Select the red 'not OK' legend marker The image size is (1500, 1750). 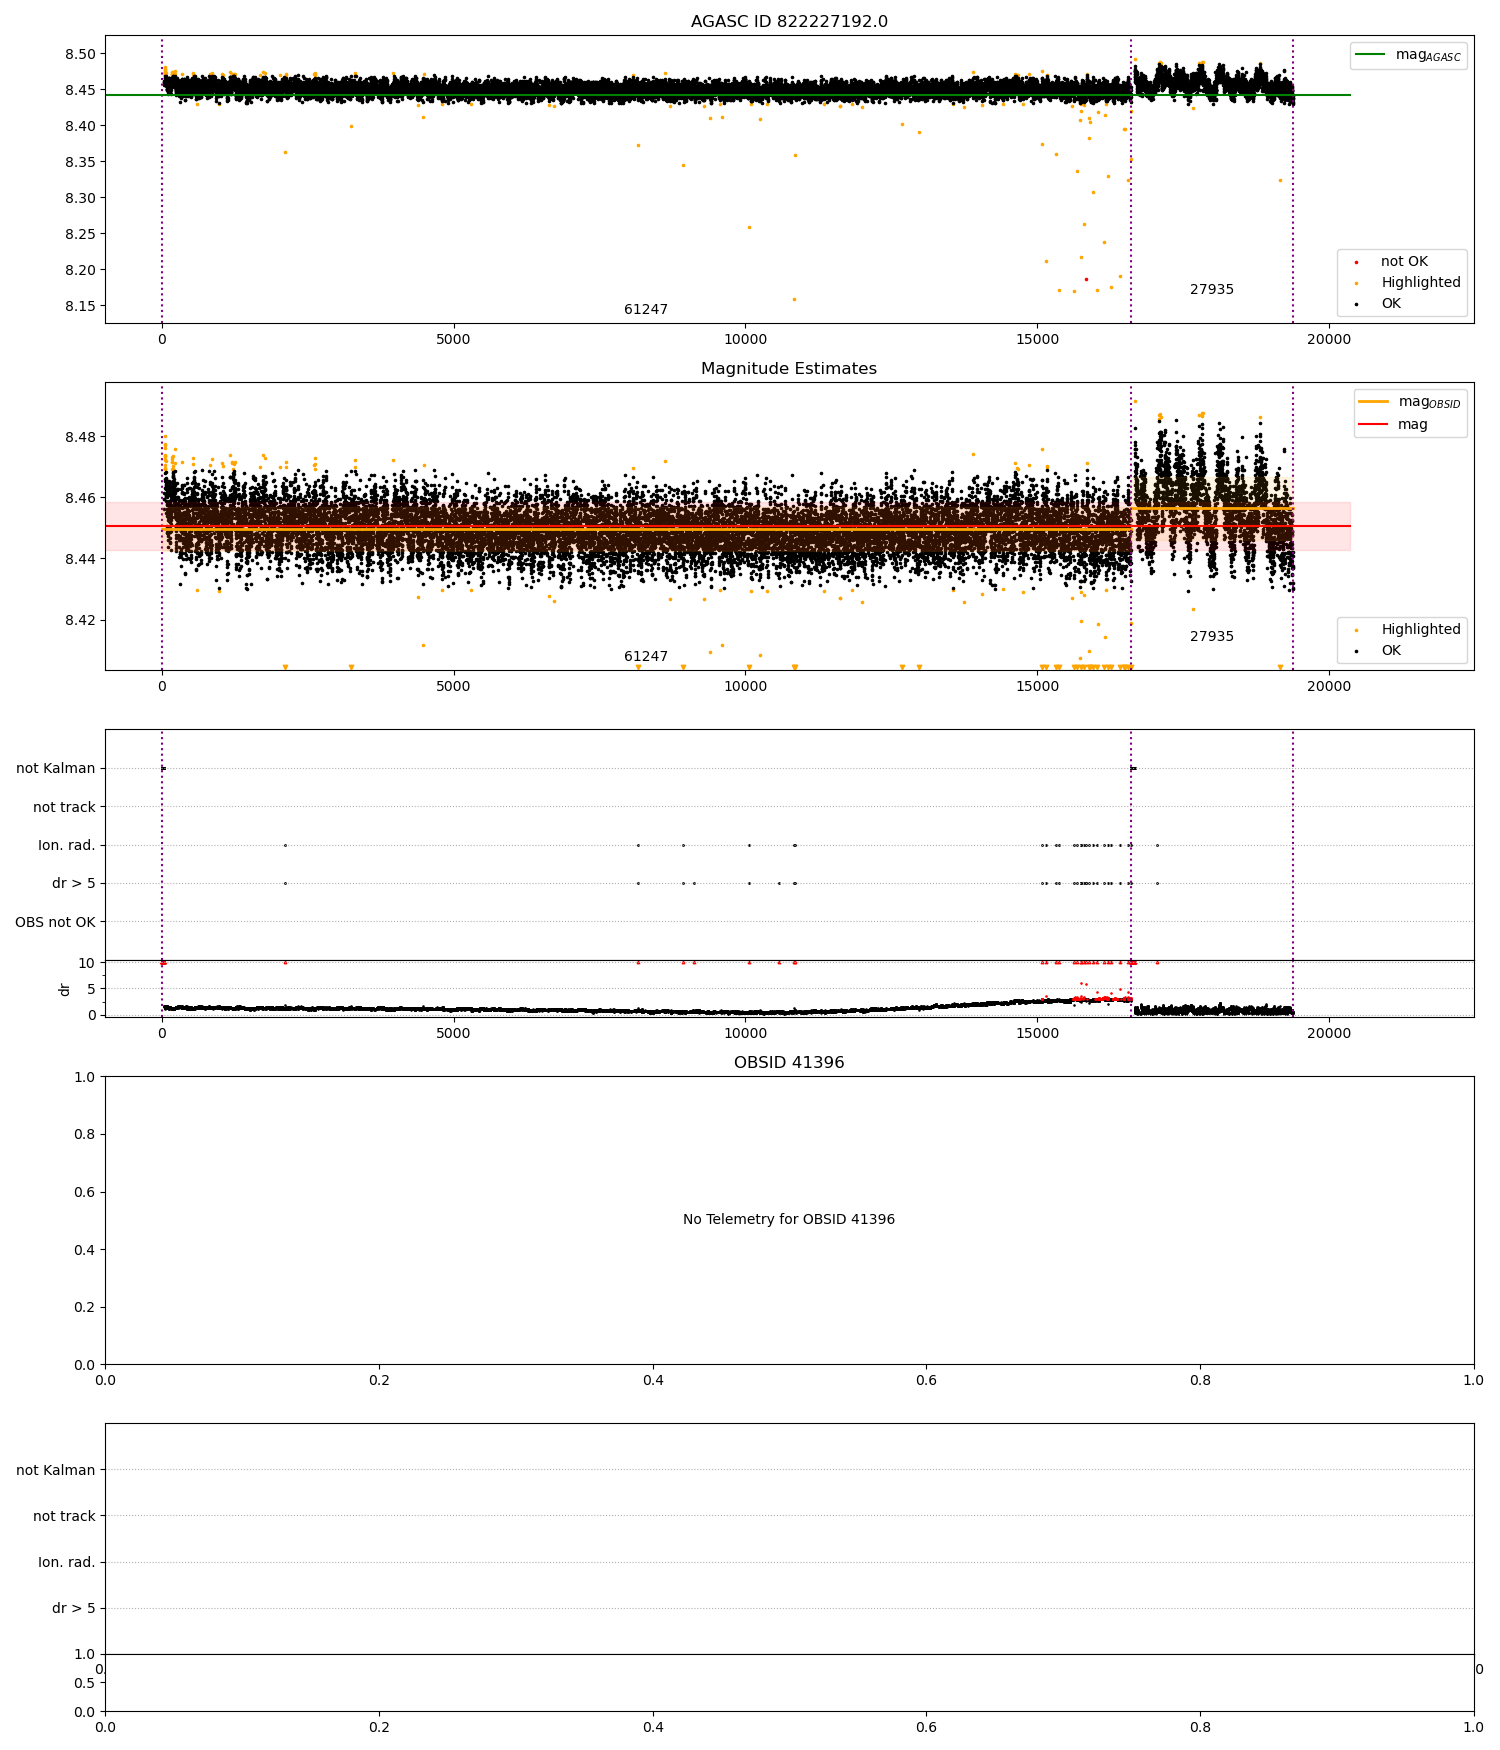pos(1356,262)
